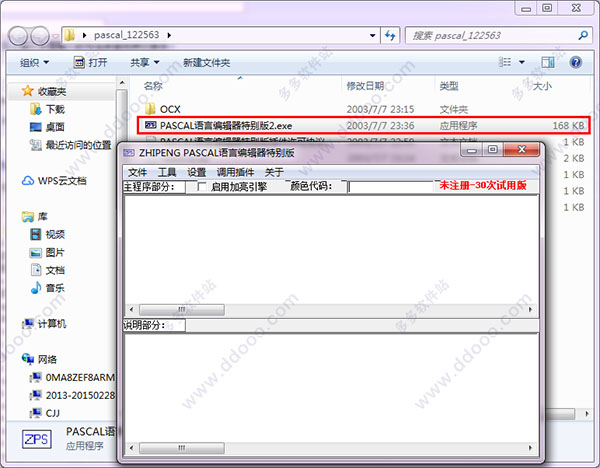Click right arrow of description area scrollbar

coord(530,448)
